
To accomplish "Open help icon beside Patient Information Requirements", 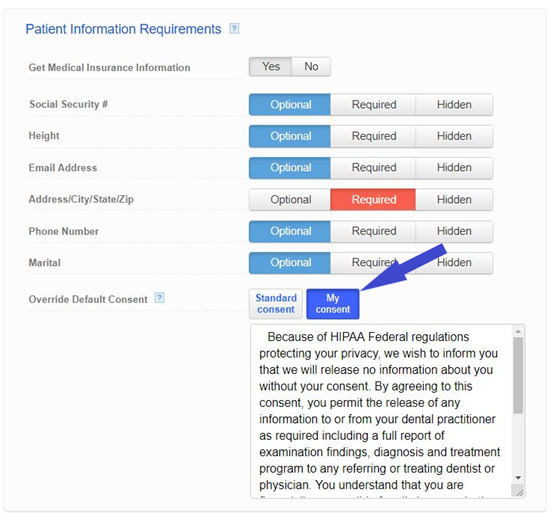I will [234, 28].
